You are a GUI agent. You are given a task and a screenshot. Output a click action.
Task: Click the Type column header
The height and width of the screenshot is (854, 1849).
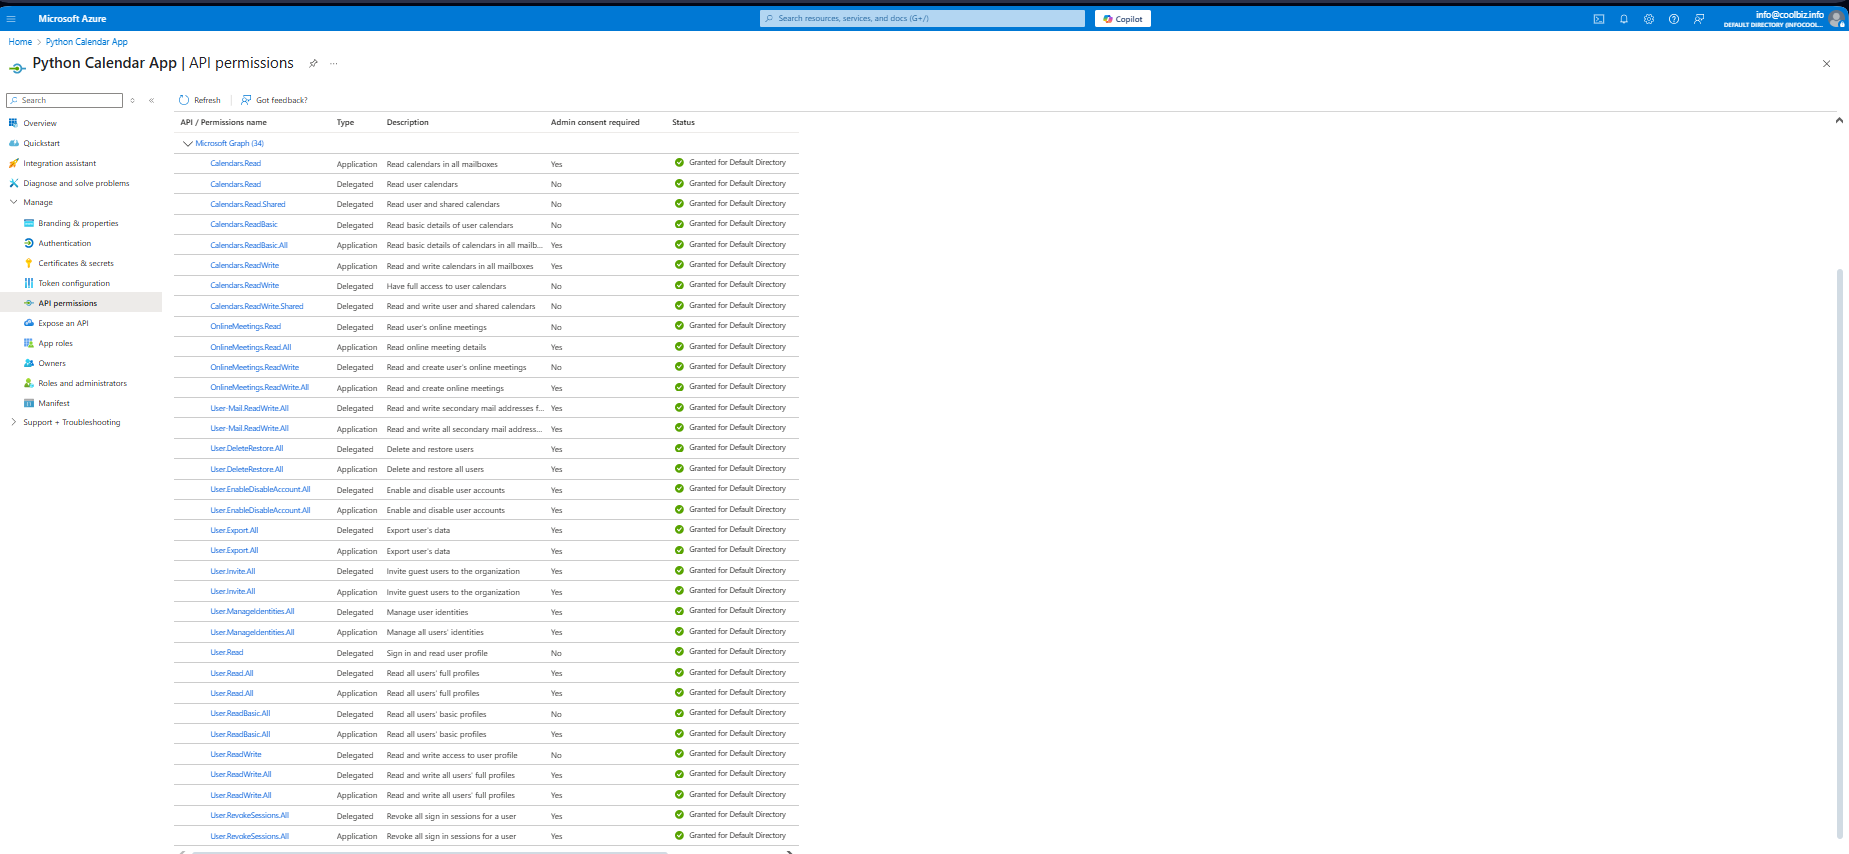click(345, 122)
